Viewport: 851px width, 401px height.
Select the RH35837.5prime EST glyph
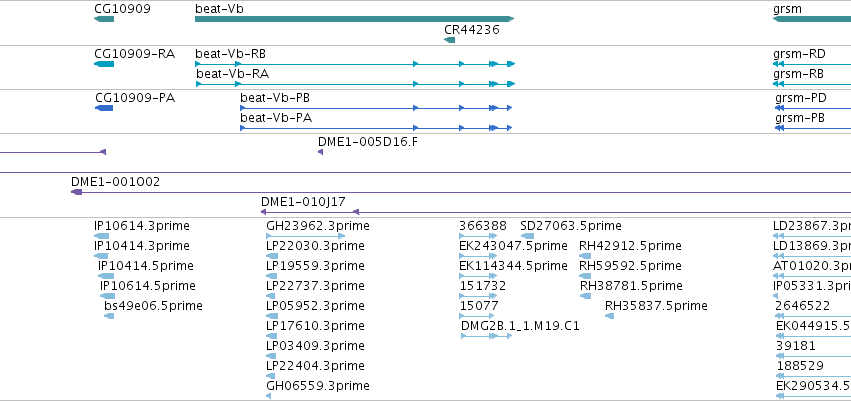click(x=609, y=316)
